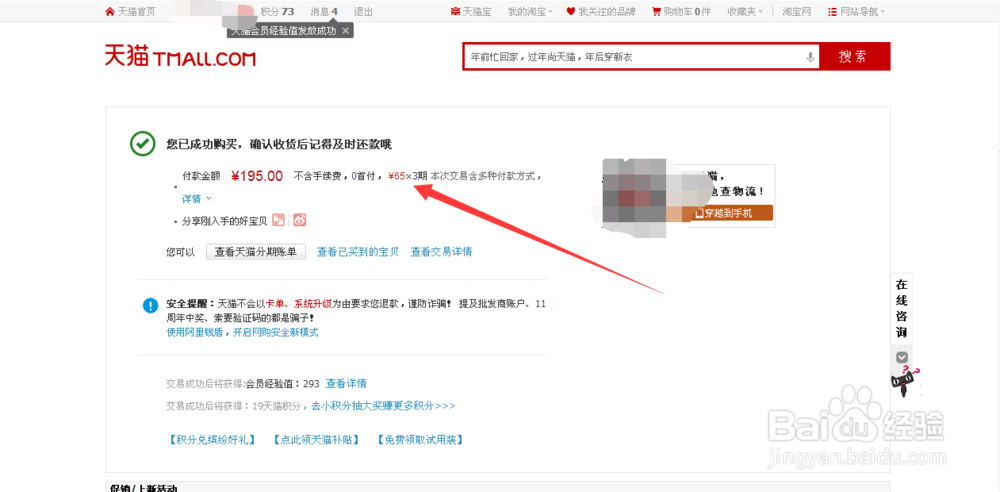
Task: Open the 购物车 shopping cart
Action: coord(680,11)
